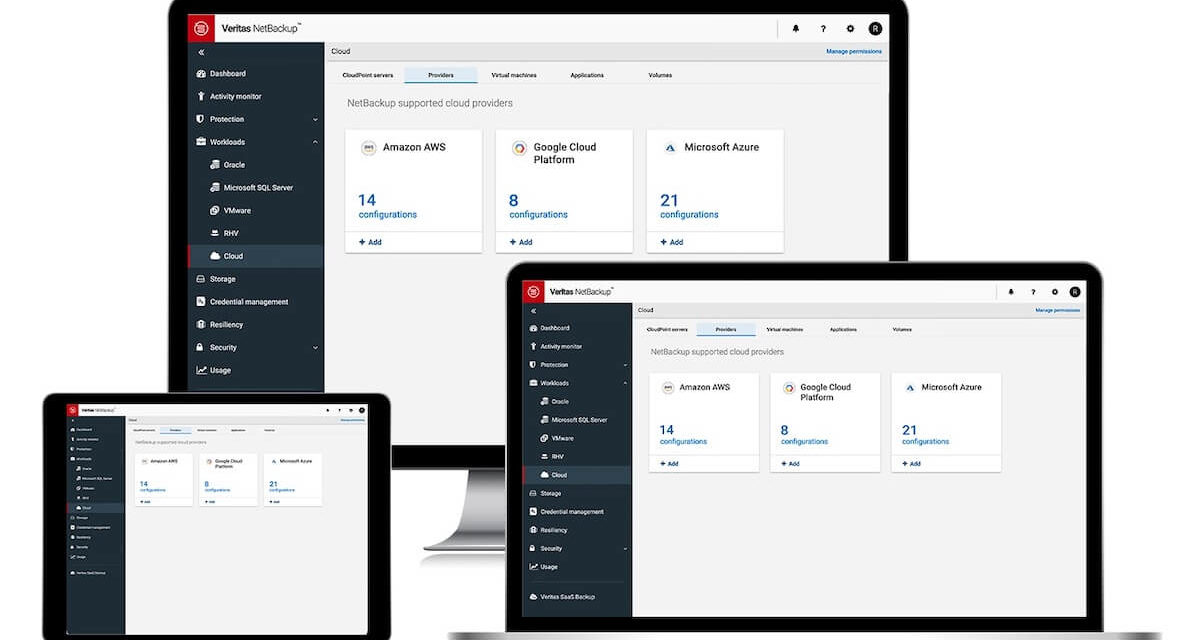The image size is (1200, 640).
Task: Expand Protection chevron in the laptop sidebar
Action: click(626, 365)
